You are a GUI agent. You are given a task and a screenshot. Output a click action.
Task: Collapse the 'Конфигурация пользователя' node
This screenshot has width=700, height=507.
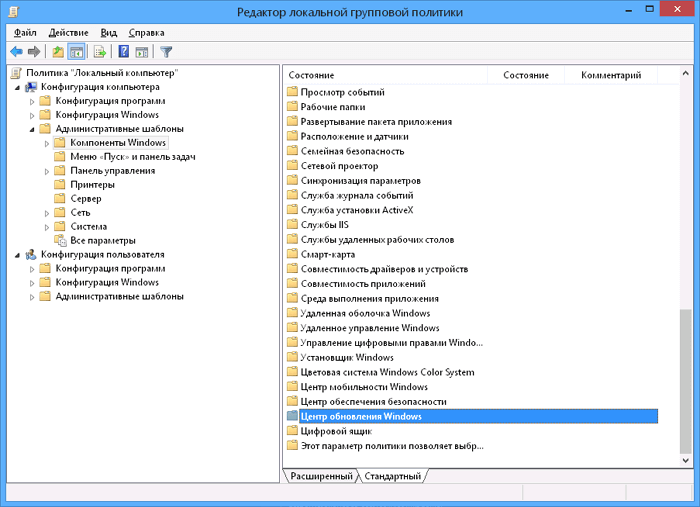18,255
